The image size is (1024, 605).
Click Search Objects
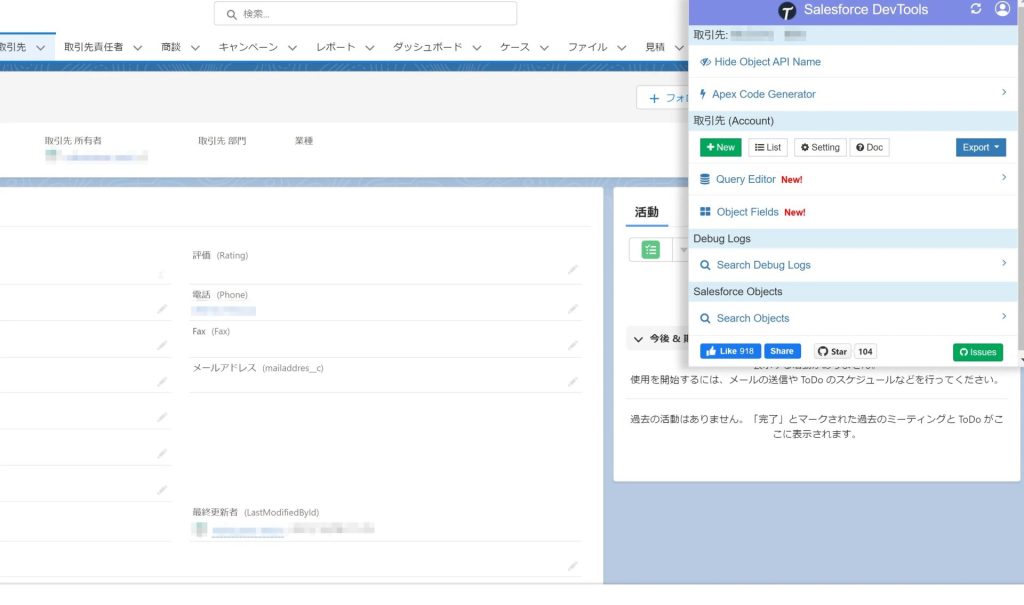pos(752,318)
